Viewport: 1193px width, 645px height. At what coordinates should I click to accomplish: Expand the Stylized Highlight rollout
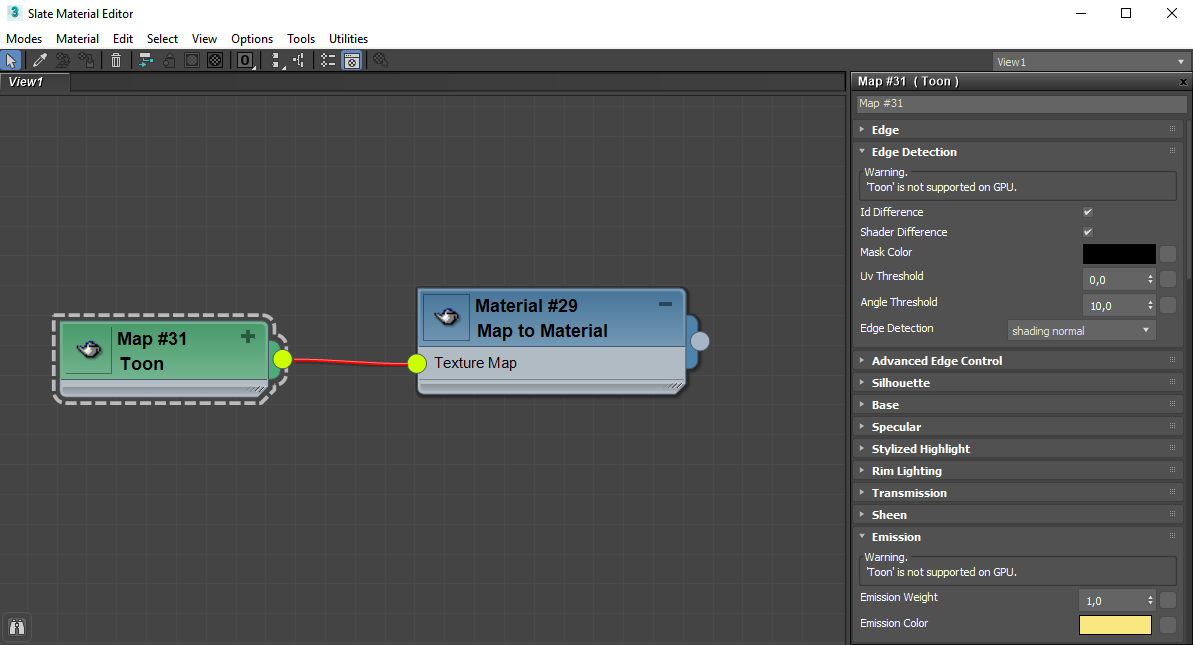1017,450
